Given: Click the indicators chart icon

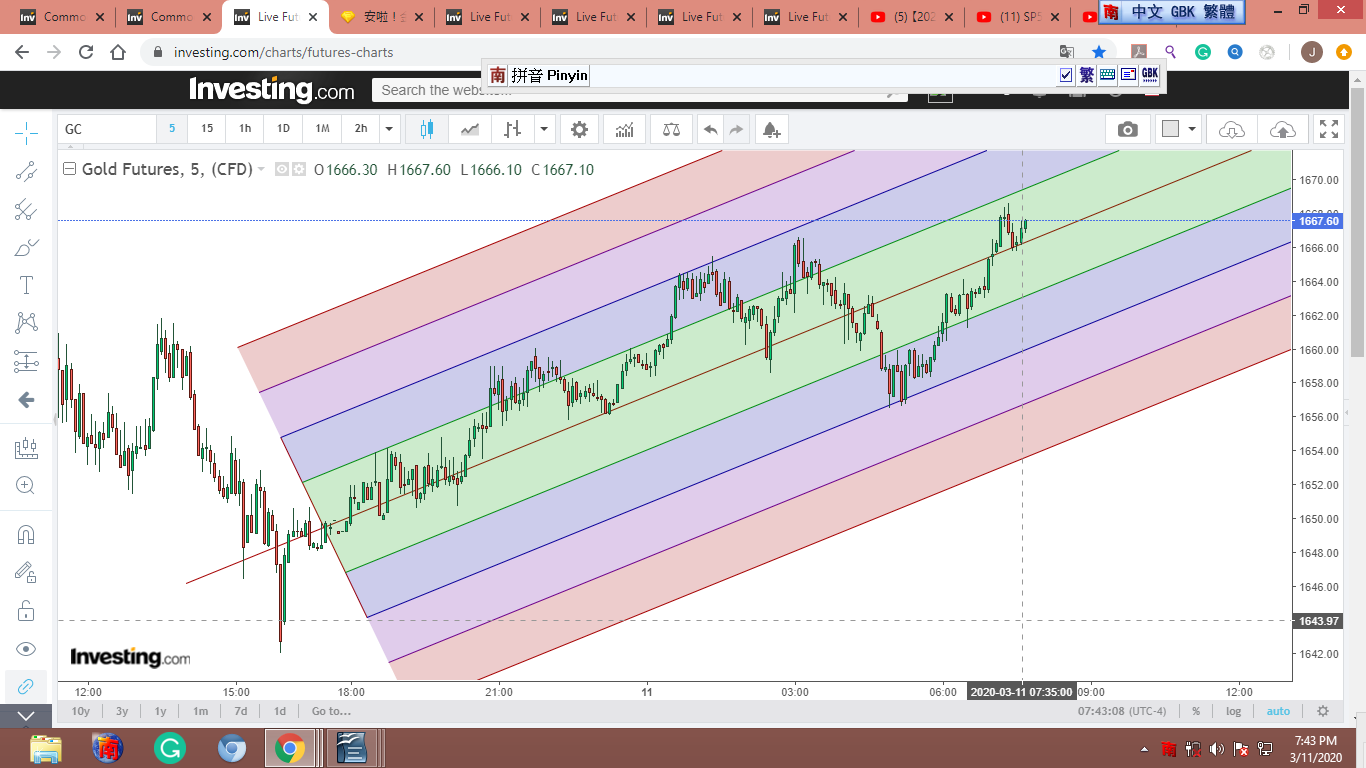Looking at the screenshot, I should [x=625, y=129].
